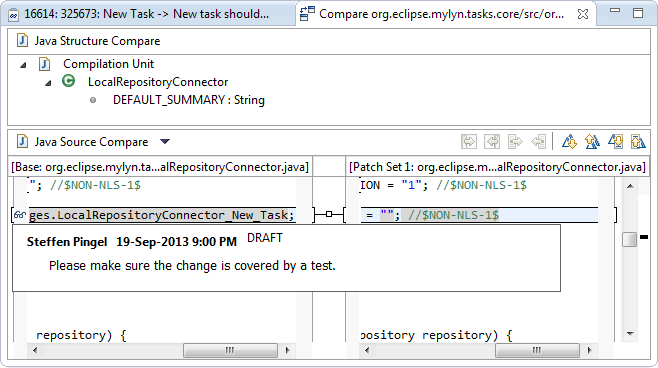Click Copy All Non-Conflicting Changes from Left to Right
The image size is (658, 368).
(x=469, y=142)
